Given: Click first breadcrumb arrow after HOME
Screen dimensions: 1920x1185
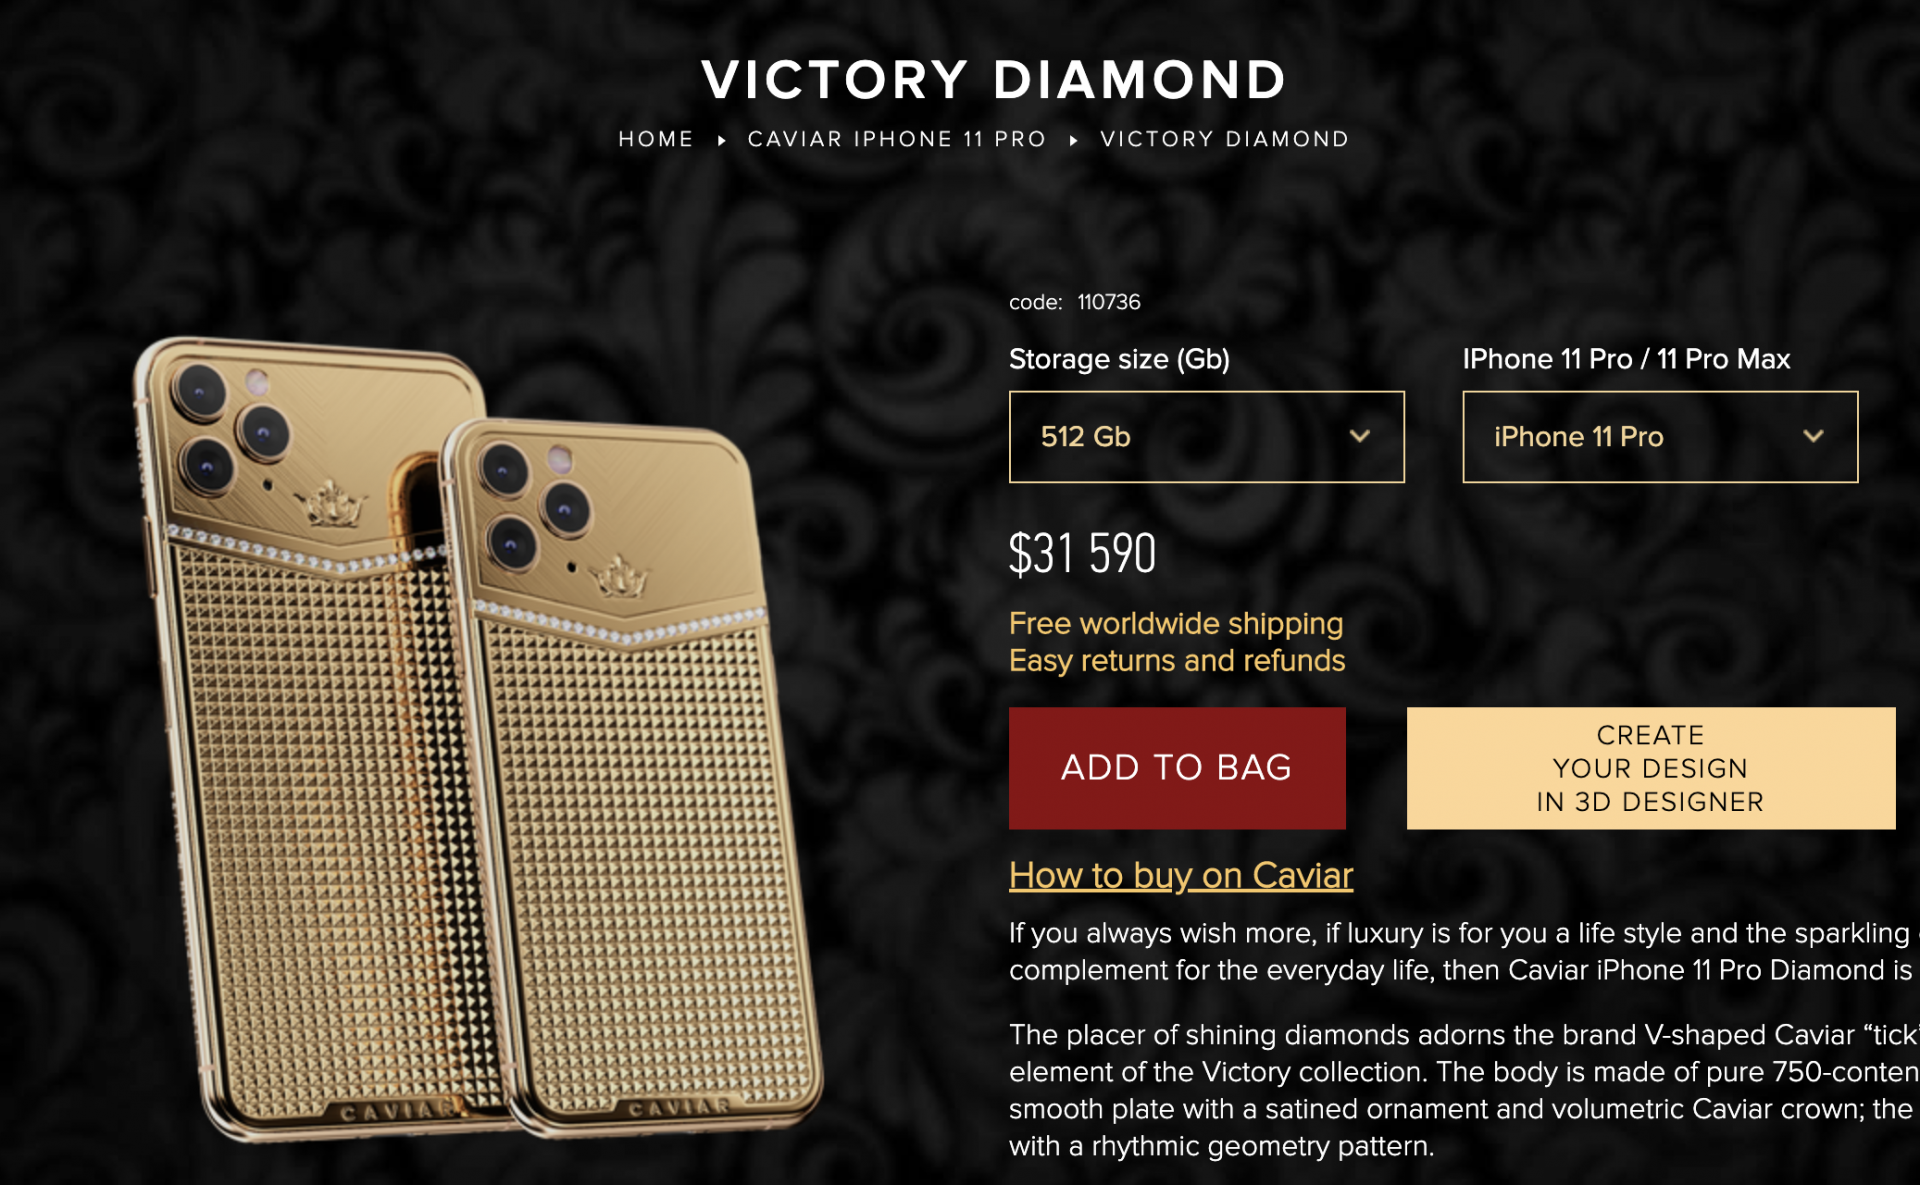Looking at the screenshot, I should (x=721, y=140).
